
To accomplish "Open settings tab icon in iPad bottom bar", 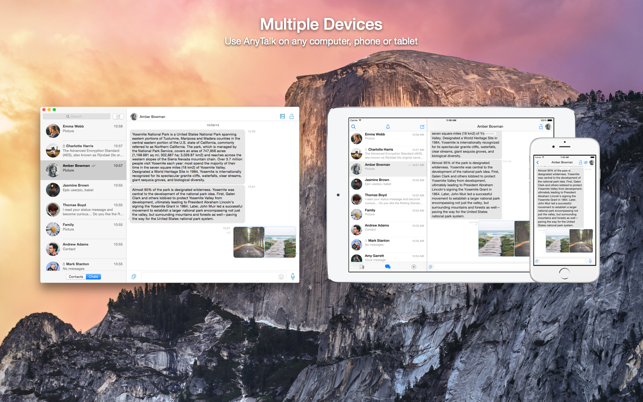I will coord(414,267).
